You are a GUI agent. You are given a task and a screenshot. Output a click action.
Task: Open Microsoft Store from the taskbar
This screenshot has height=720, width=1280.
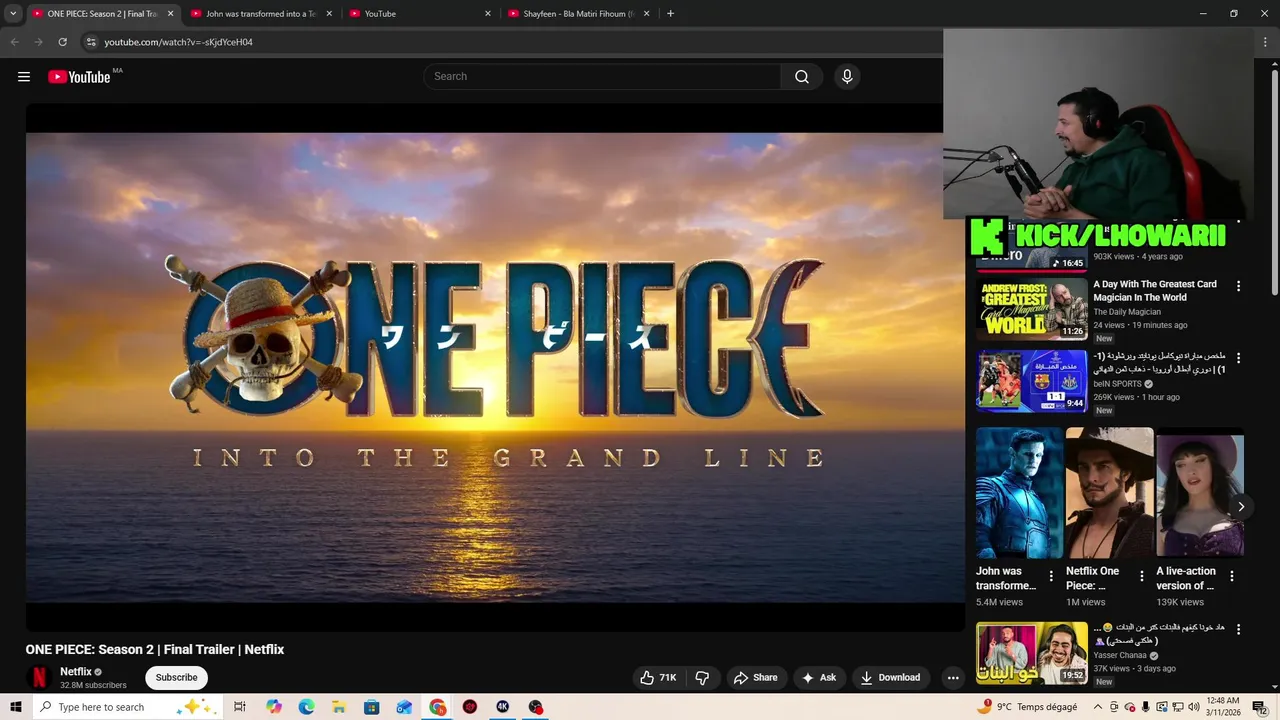372,707
